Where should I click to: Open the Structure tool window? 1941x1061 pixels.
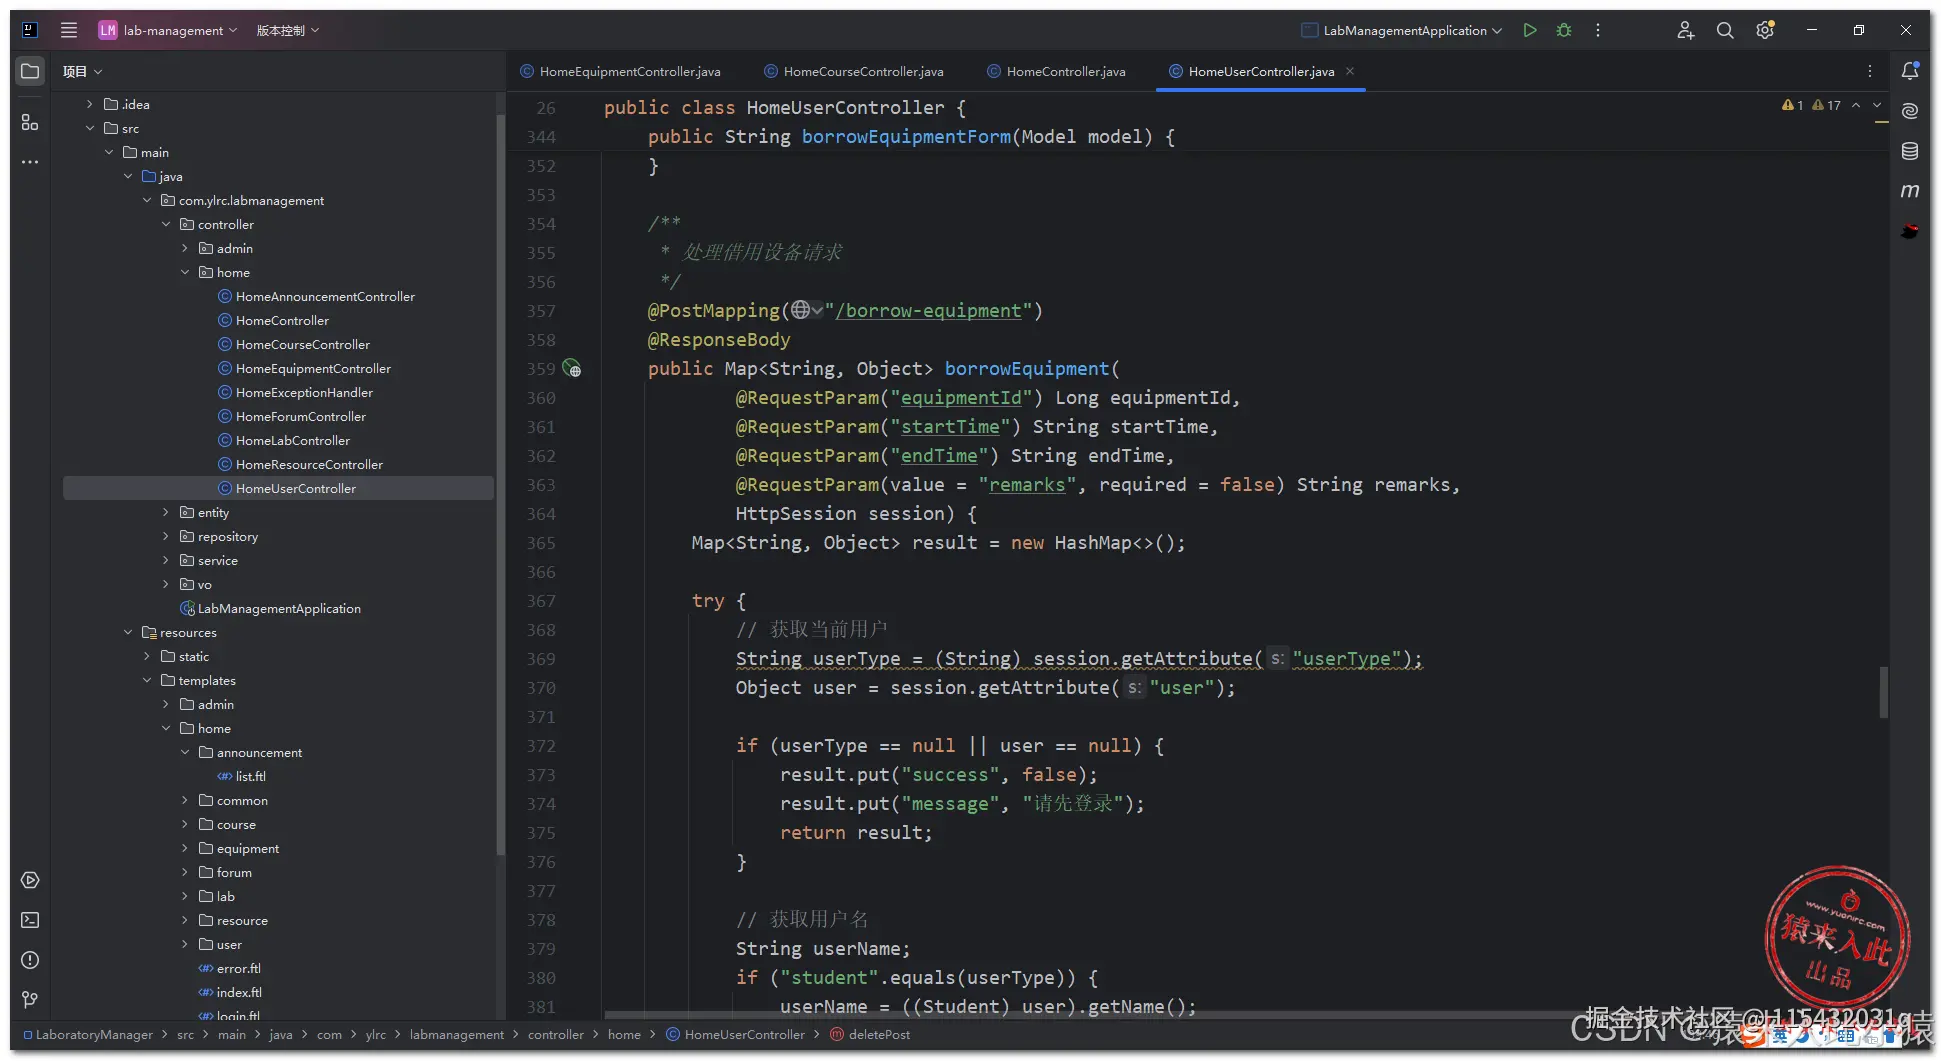[x=30, y=122]
